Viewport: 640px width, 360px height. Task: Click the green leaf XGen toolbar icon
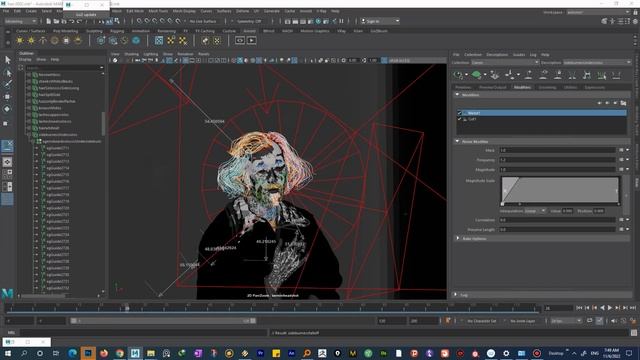(x=476, y=74)
